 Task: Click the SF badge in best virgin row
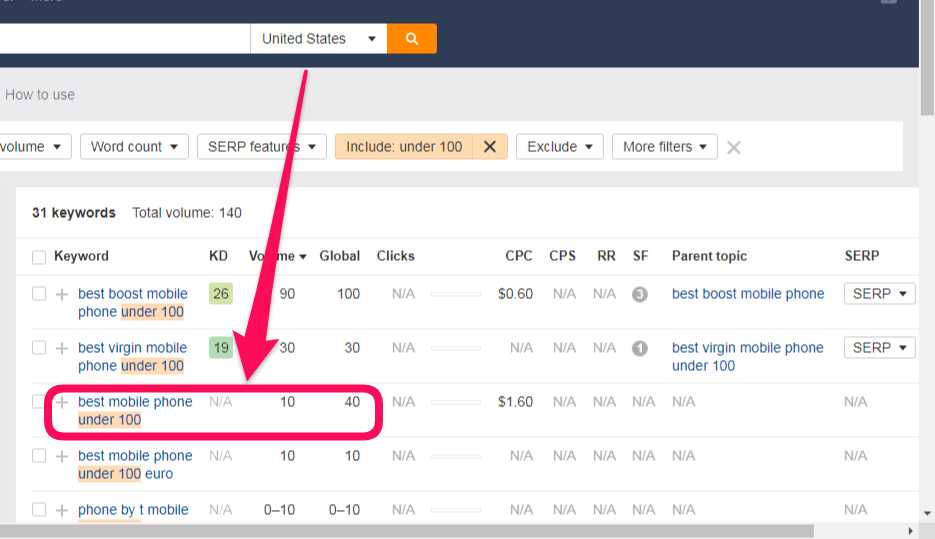[639, 348]
